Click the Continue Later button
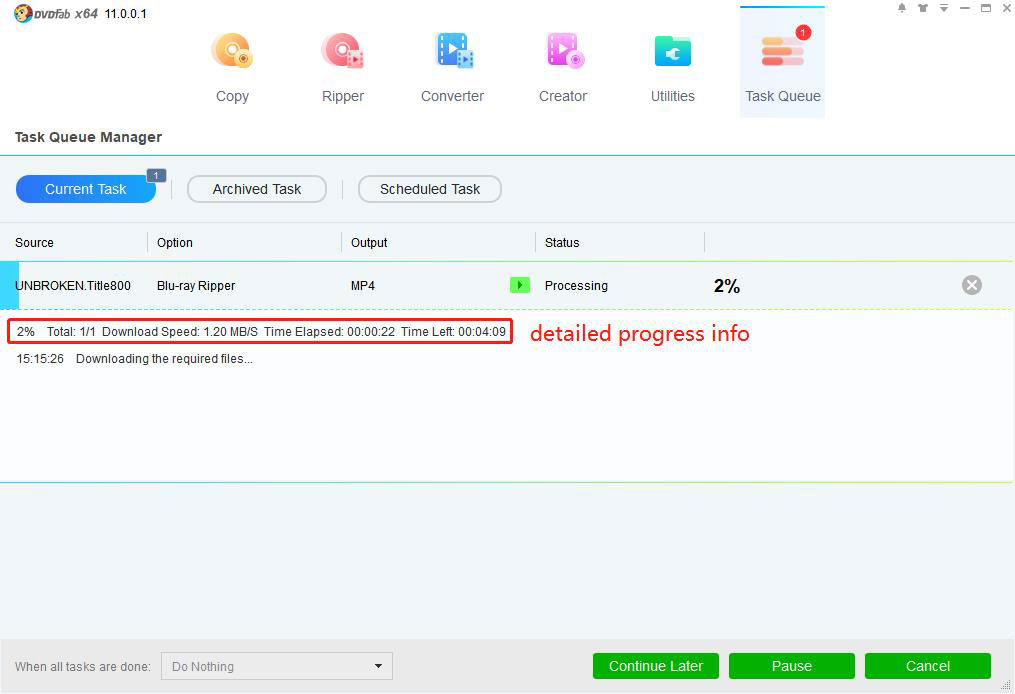The width and height of the screenshot is (1015, 694). point(656,666)
